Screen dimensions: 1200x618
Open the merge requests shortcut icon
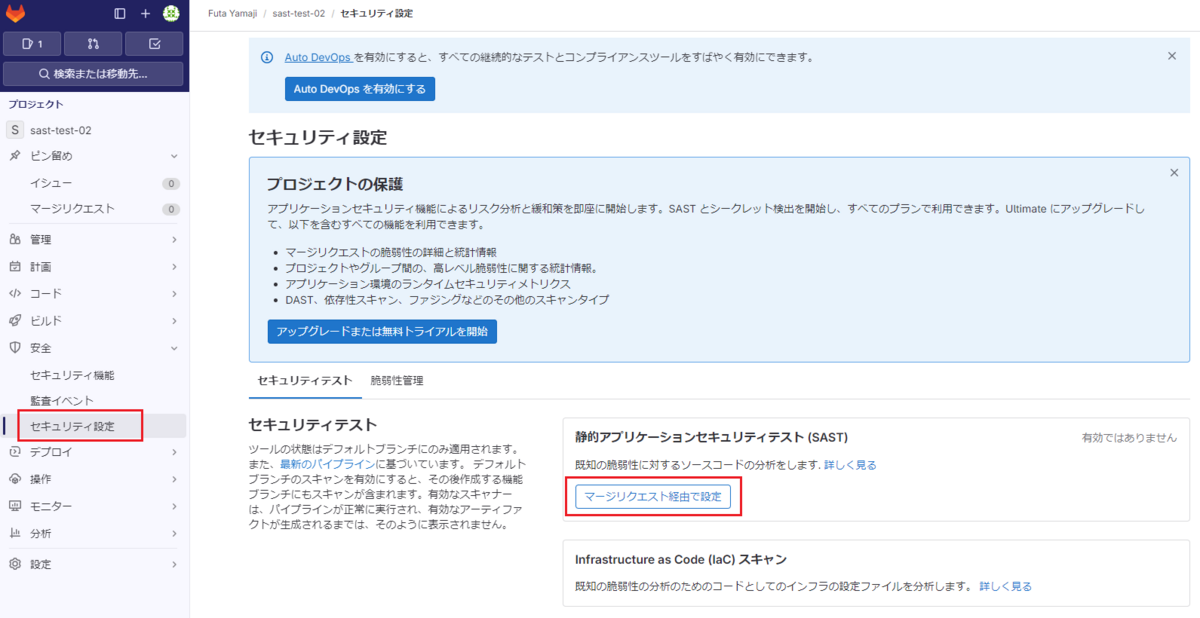(93, 44)
